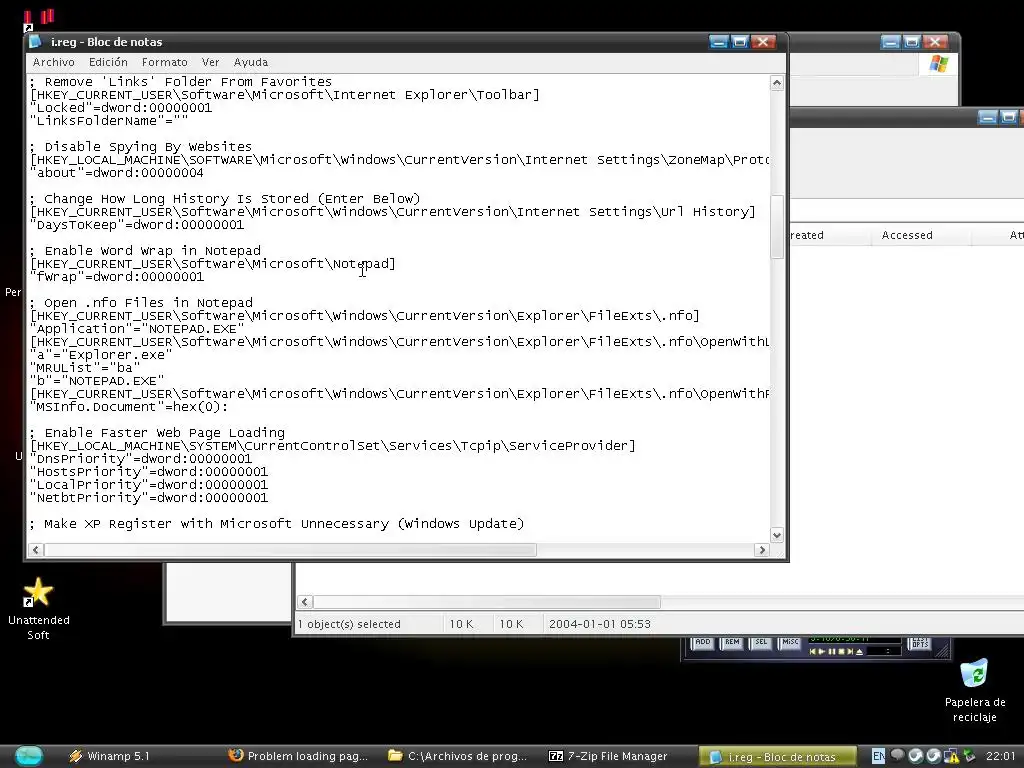
Task: Switch to Firefox Problem loading page task
Action: (x=298, y=756)
